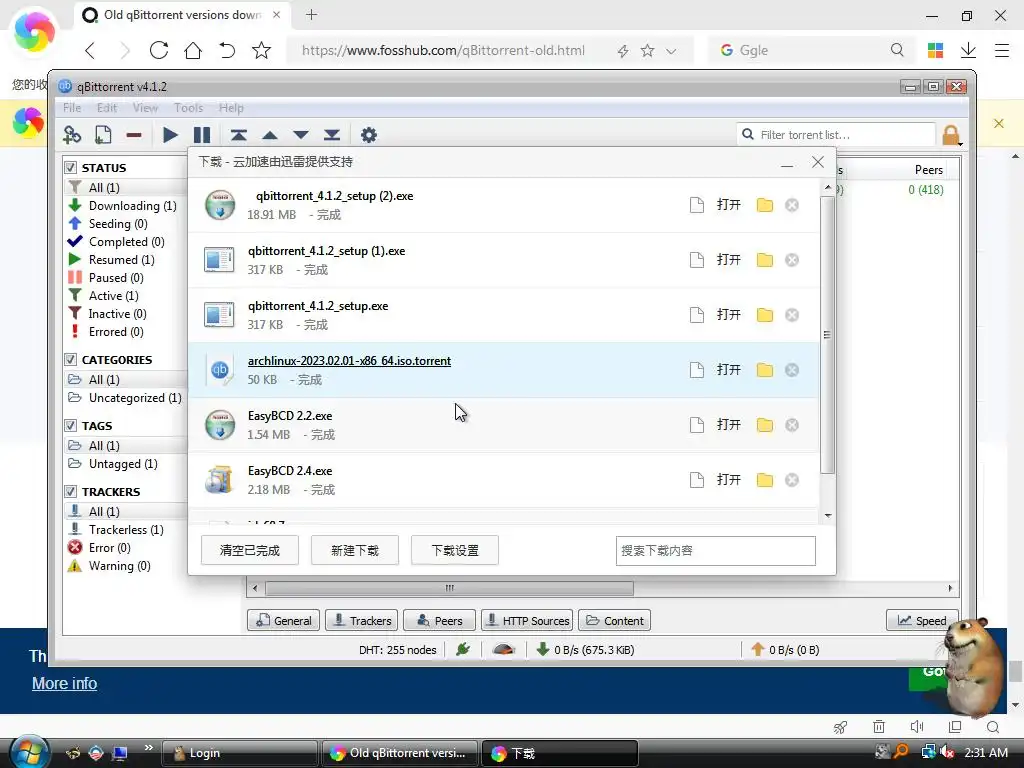Click the lock UI padlock icon
Image resolution: width=1024 pixels, height=768 pixels.
[x=951, y=135]
